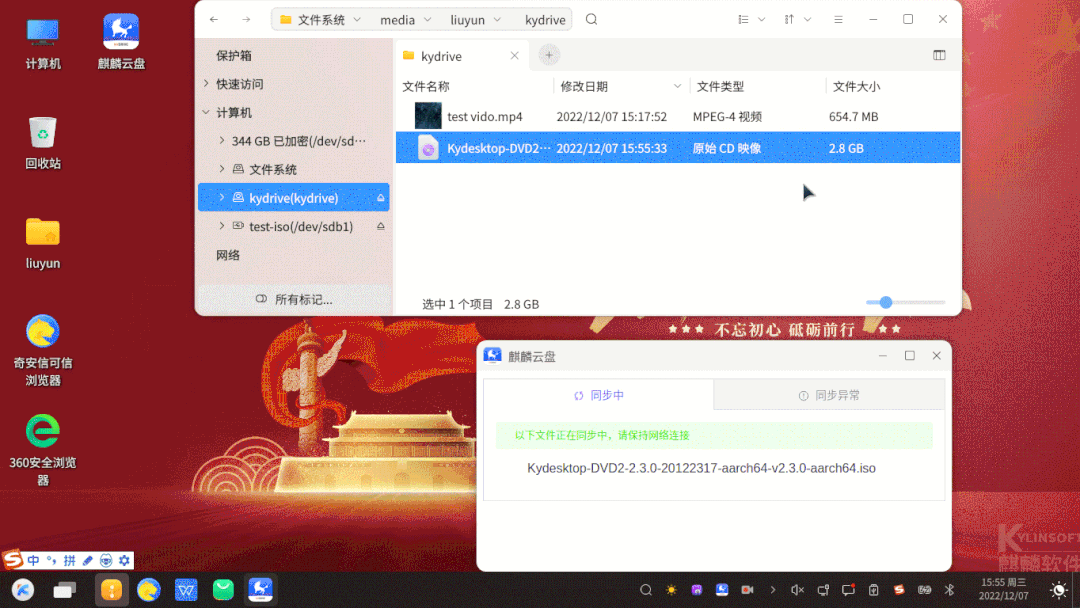The image size is (1080, 608).
Task: Click the muted volume tray icon
Action: coord(797,590)
